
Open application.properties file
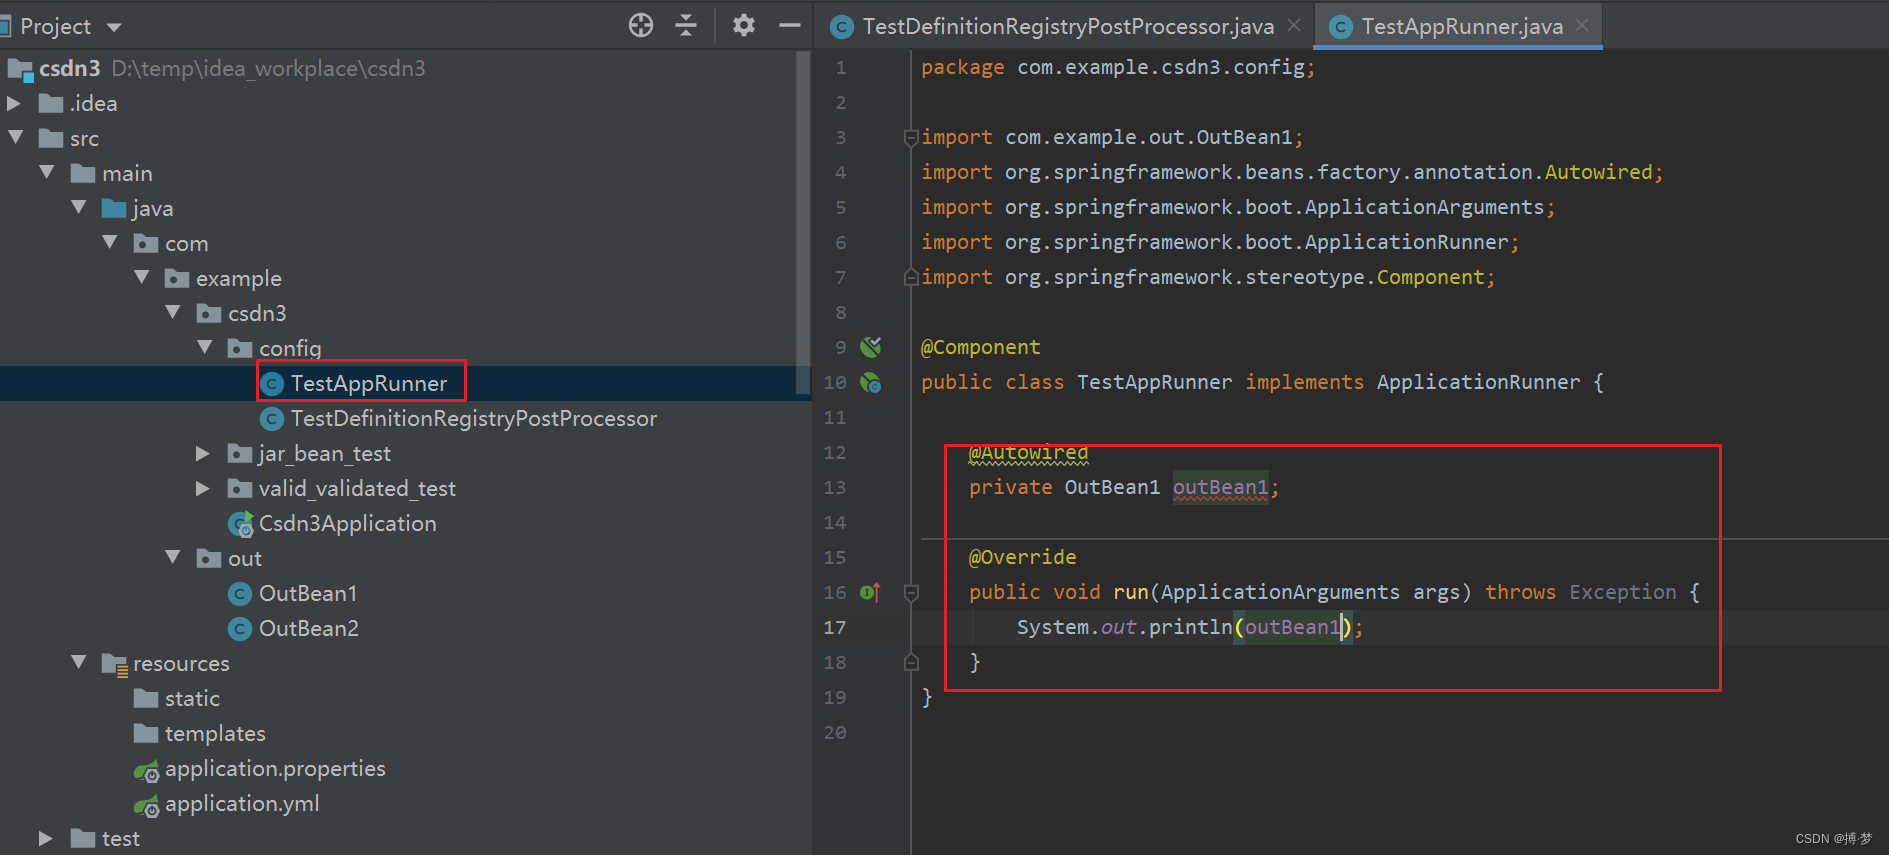point(275,768)
